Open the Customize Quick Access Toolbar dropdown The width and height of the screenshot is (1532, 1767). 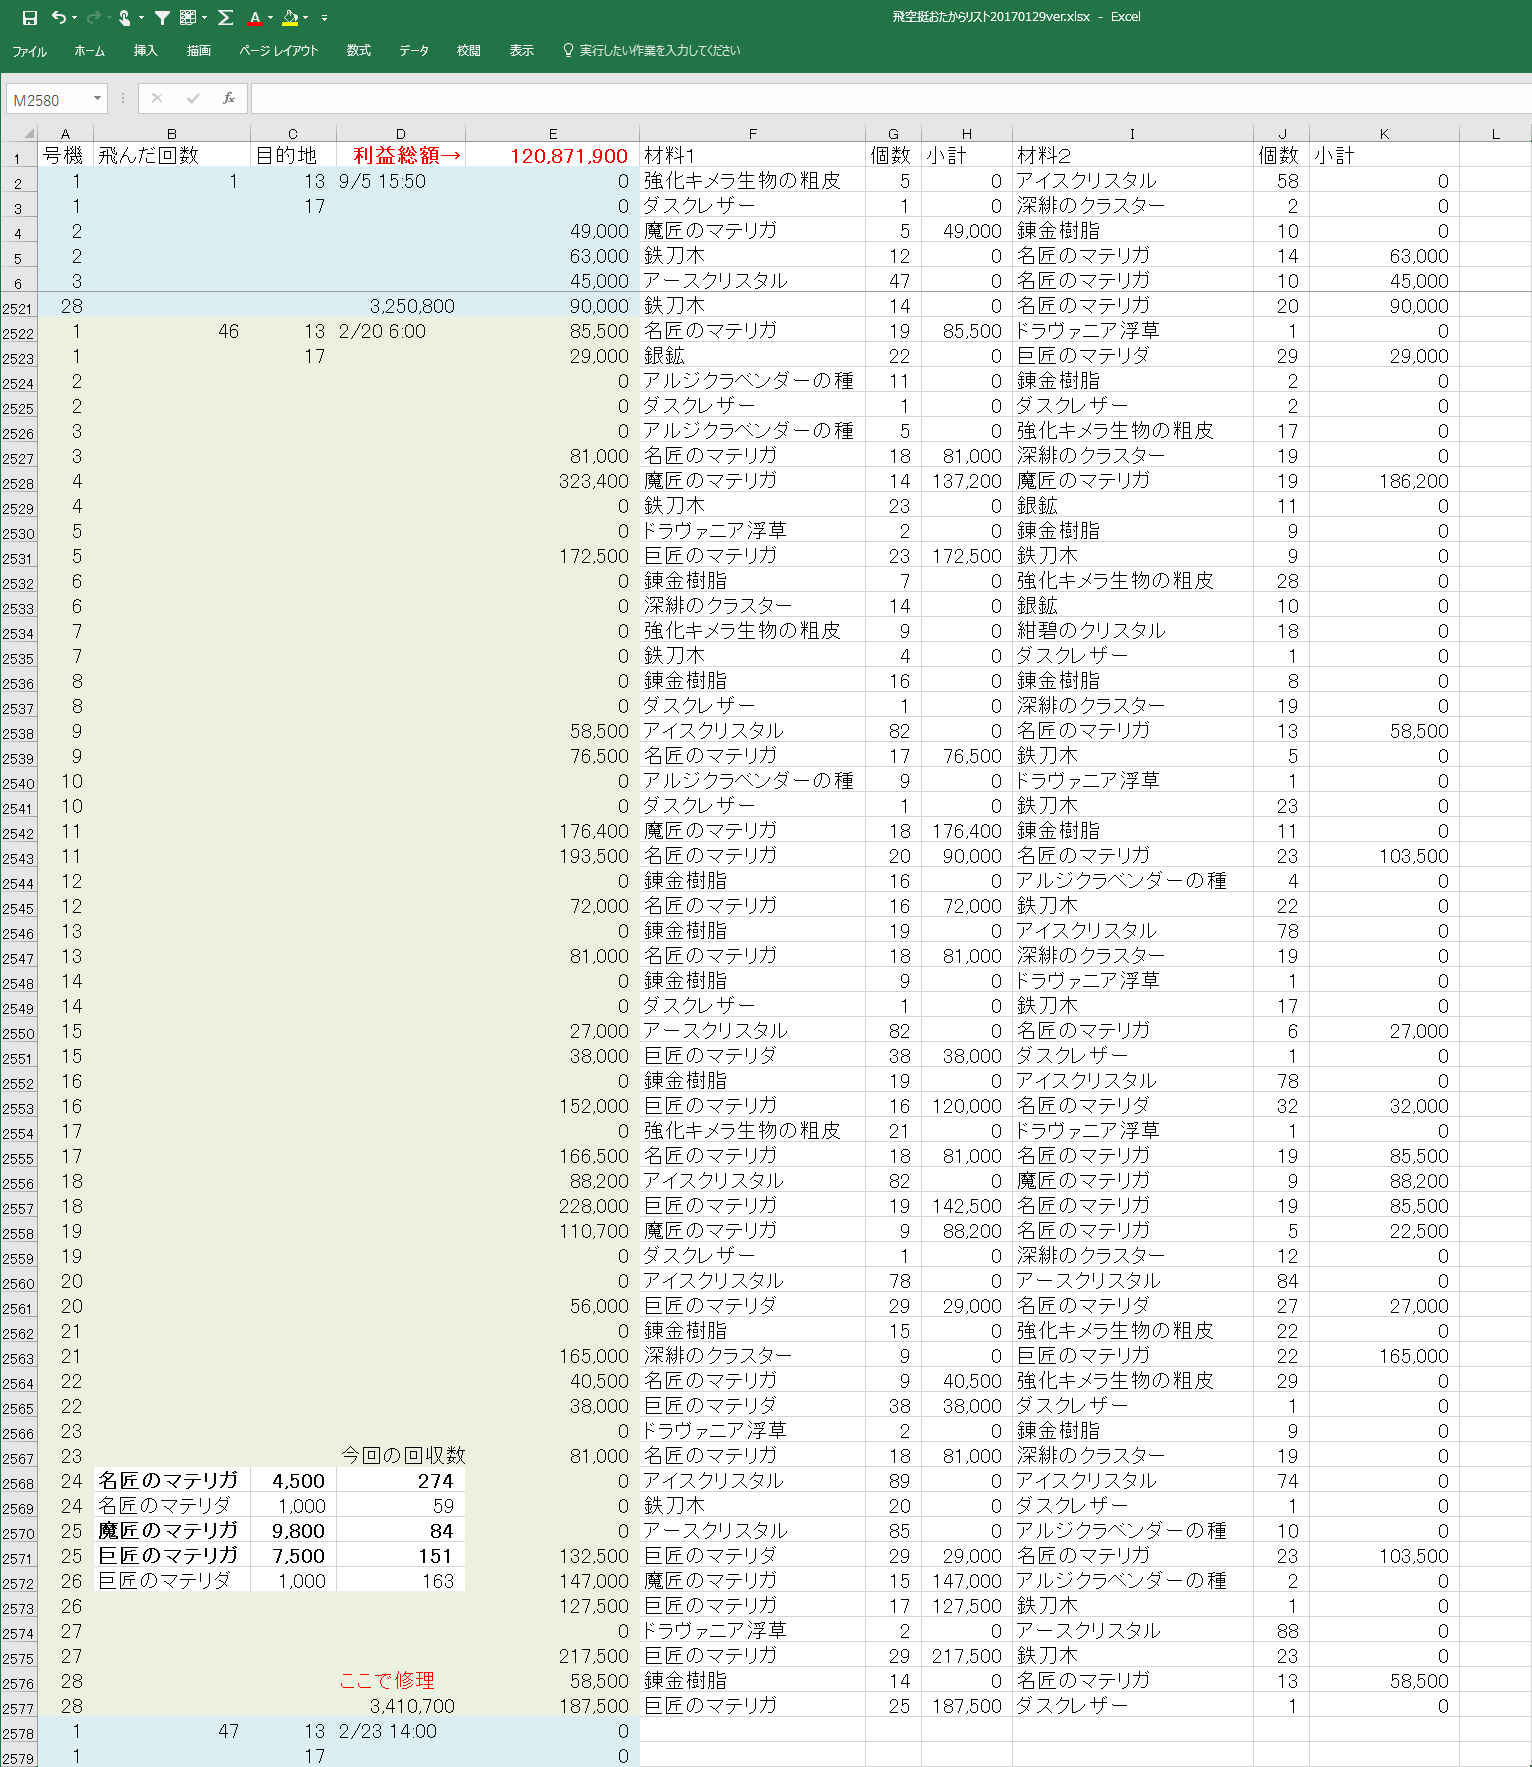click(x=324, y=18)
